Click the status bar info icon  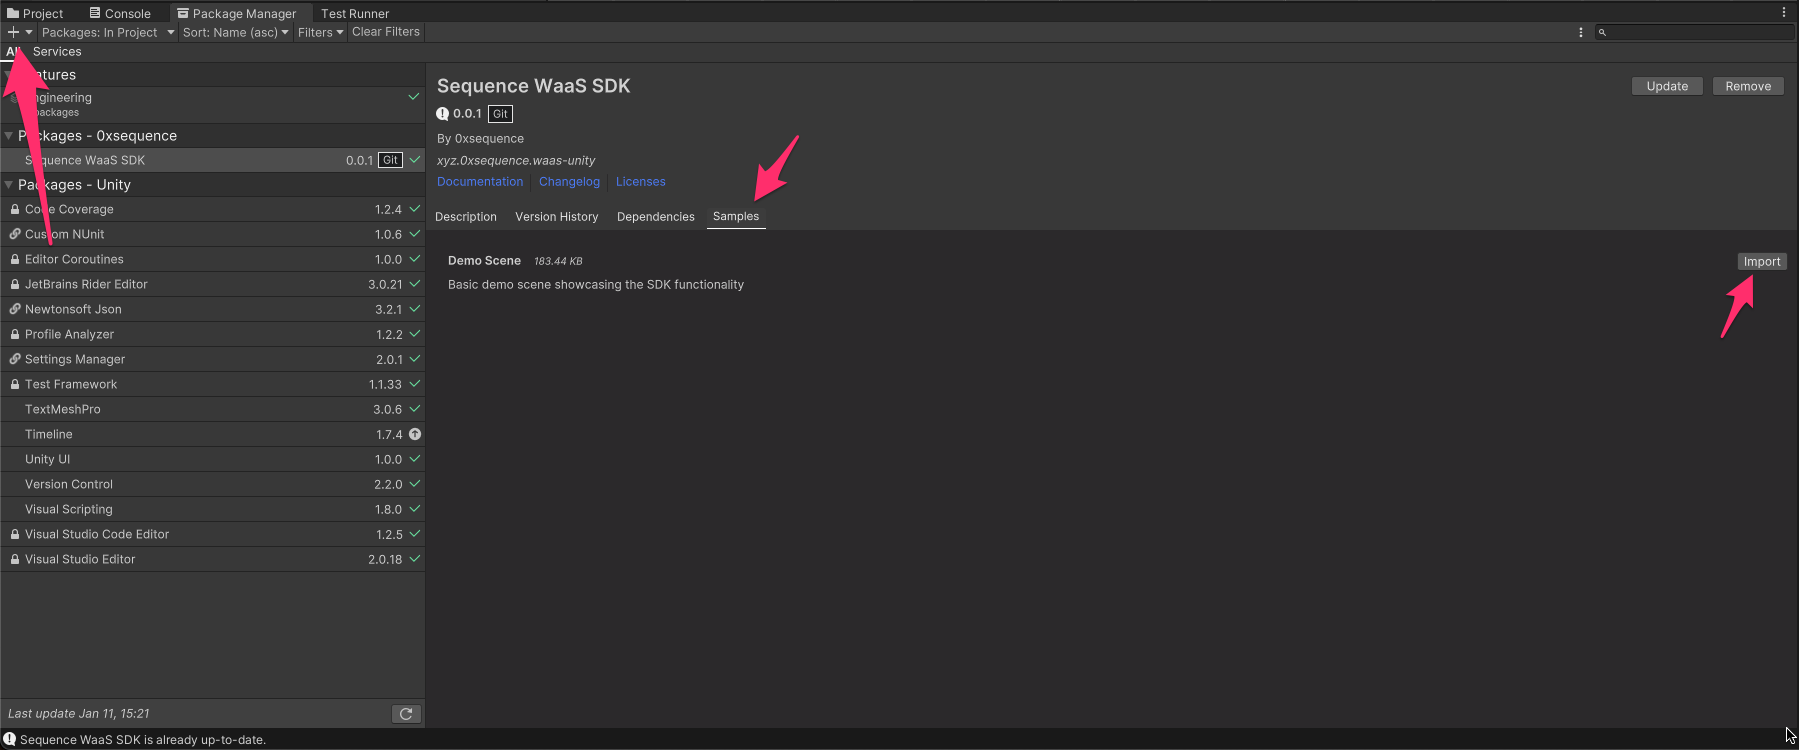pos(10,739)
